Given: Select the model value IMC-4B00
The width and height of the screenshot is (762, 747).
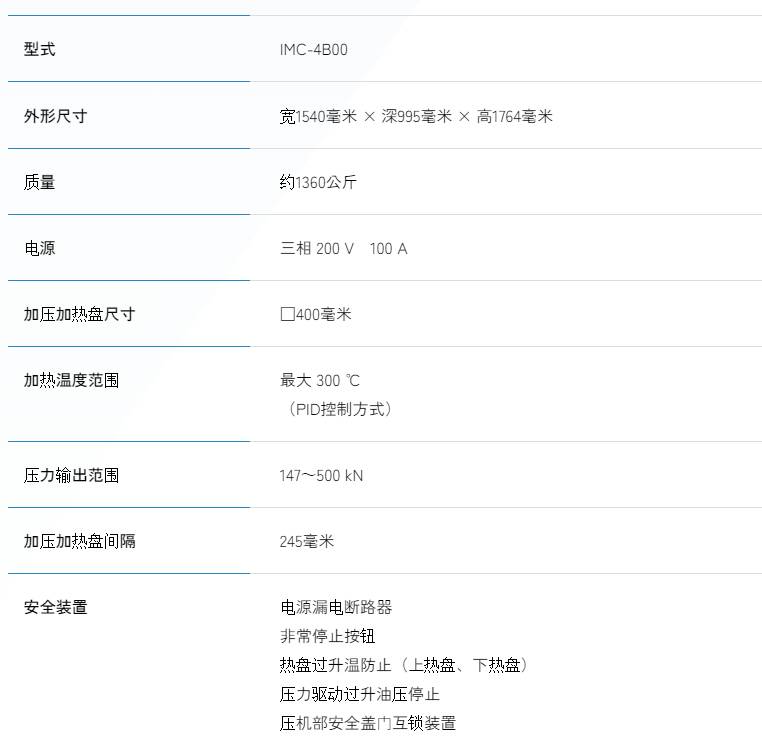Looking at the screenshot, I should 313,50.
